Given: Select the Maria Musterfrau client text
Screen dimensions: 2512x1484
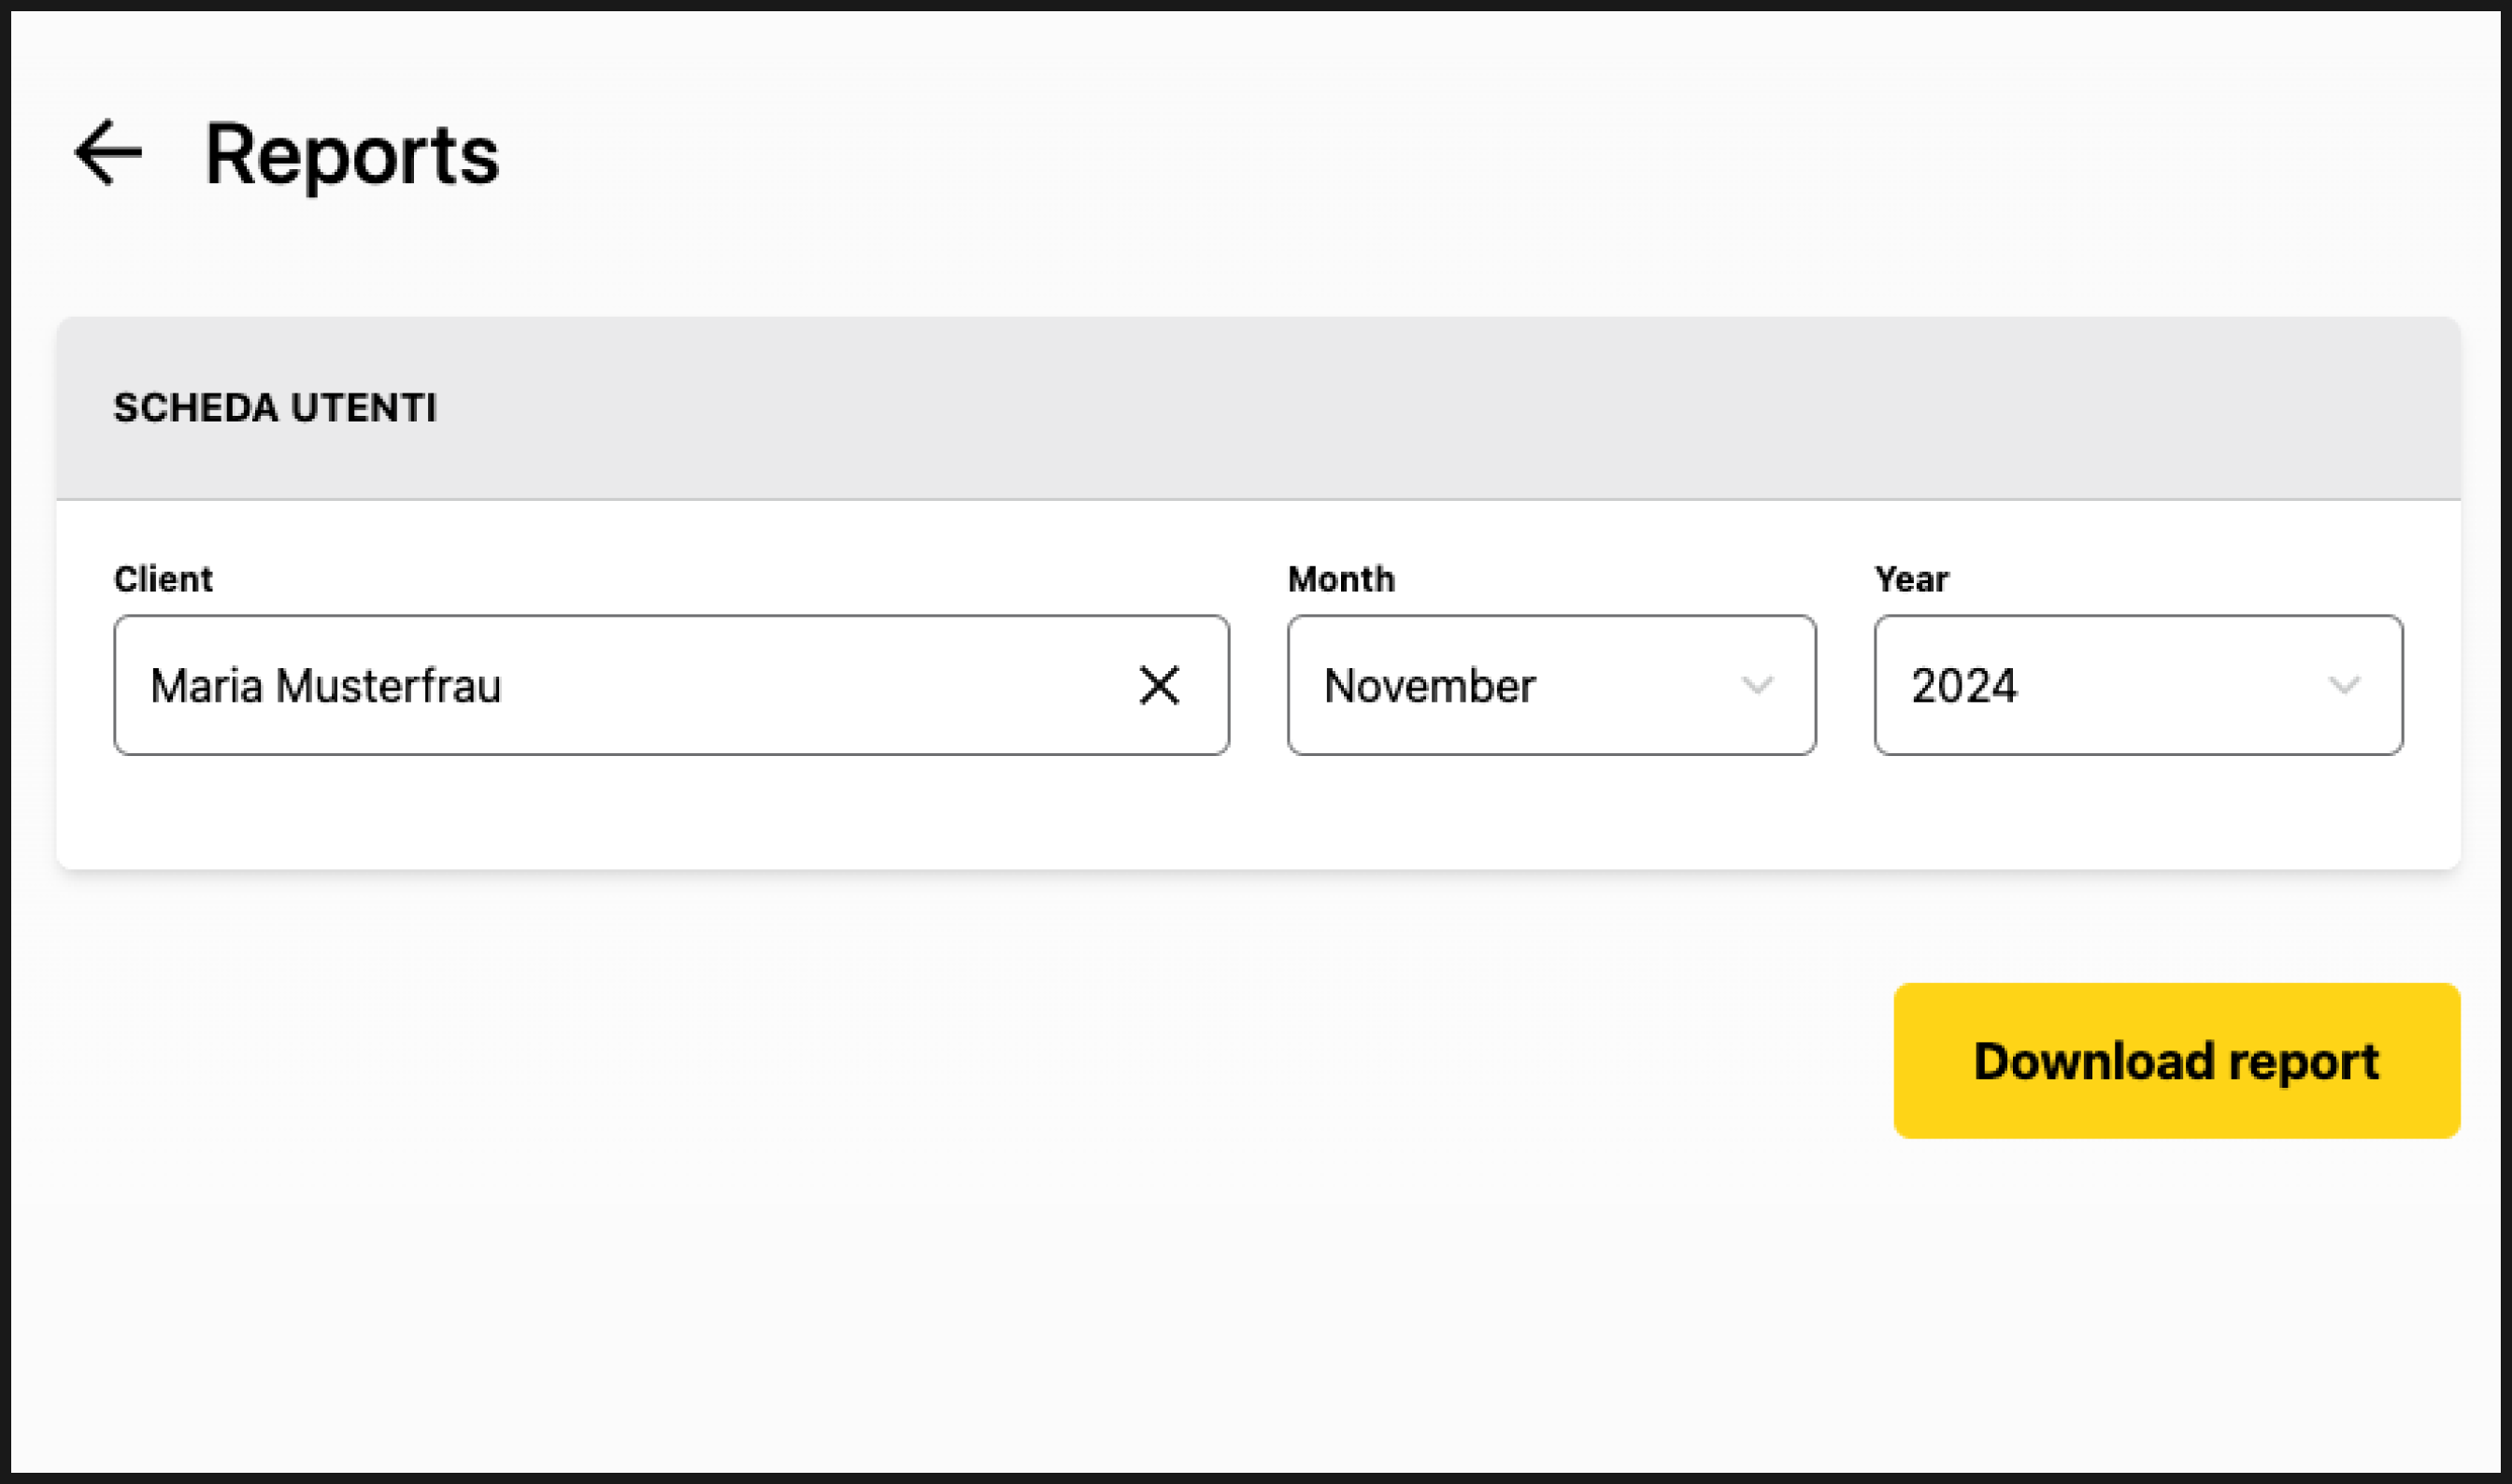Looking at the screenshot, I should [325, 686].
